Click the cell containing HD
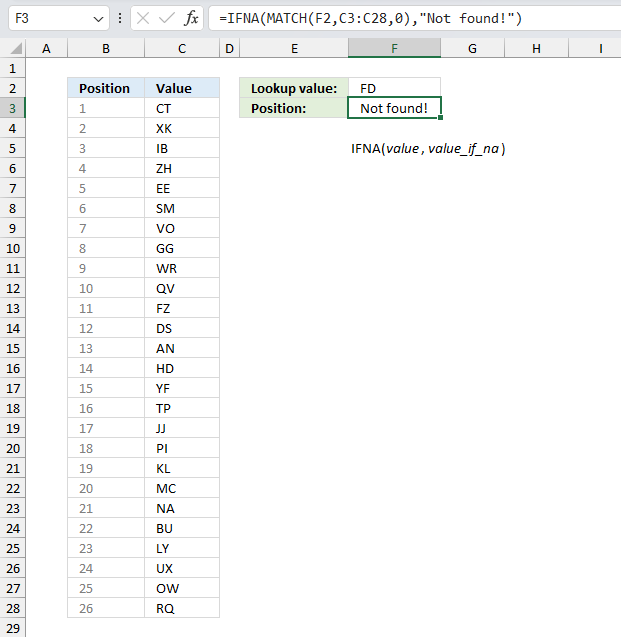Screen dimensions: 621x637 (x=182, y=368)
